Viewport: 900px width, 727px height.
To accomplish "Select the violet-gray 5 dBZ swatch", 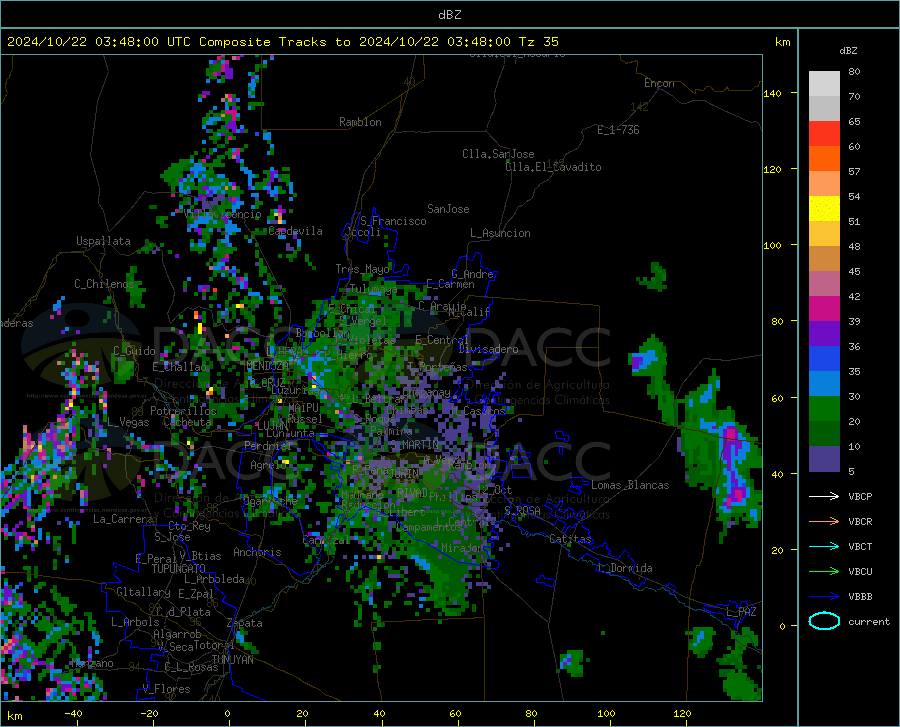I will [824, 459].
